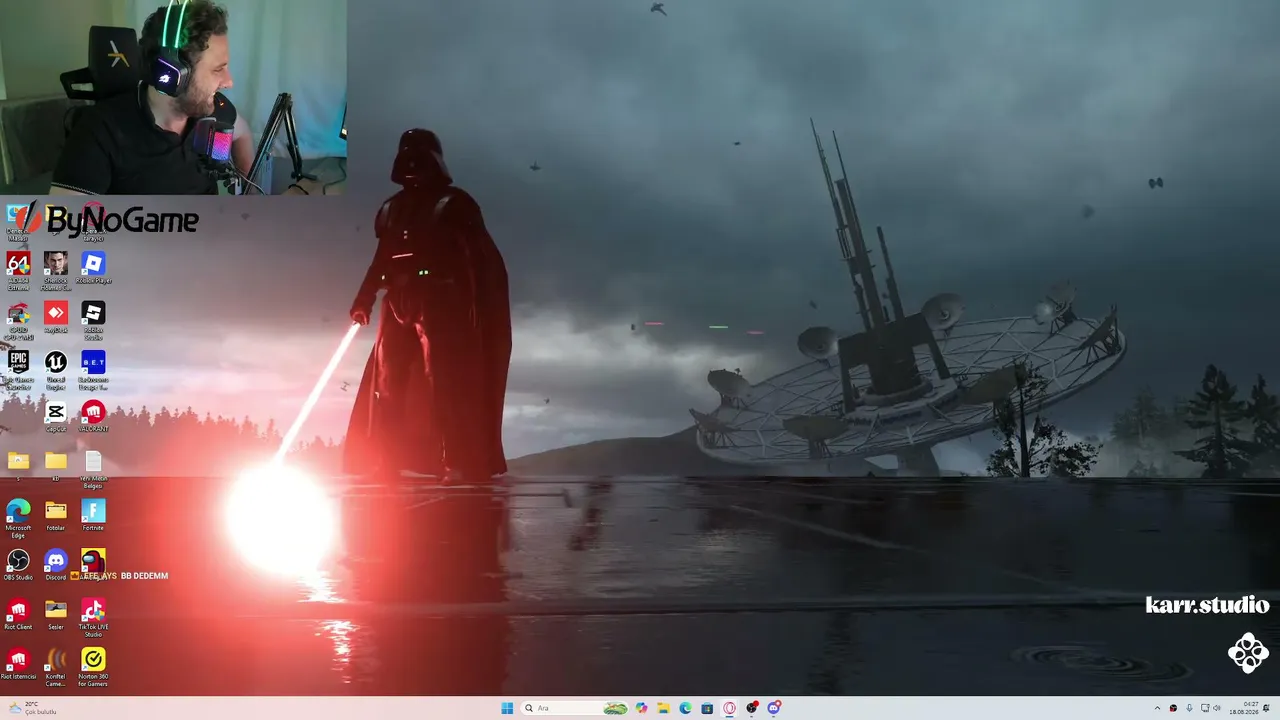
Task: Open TikTok LIVE Studio shortcut
Action: [x=93, y=617]
